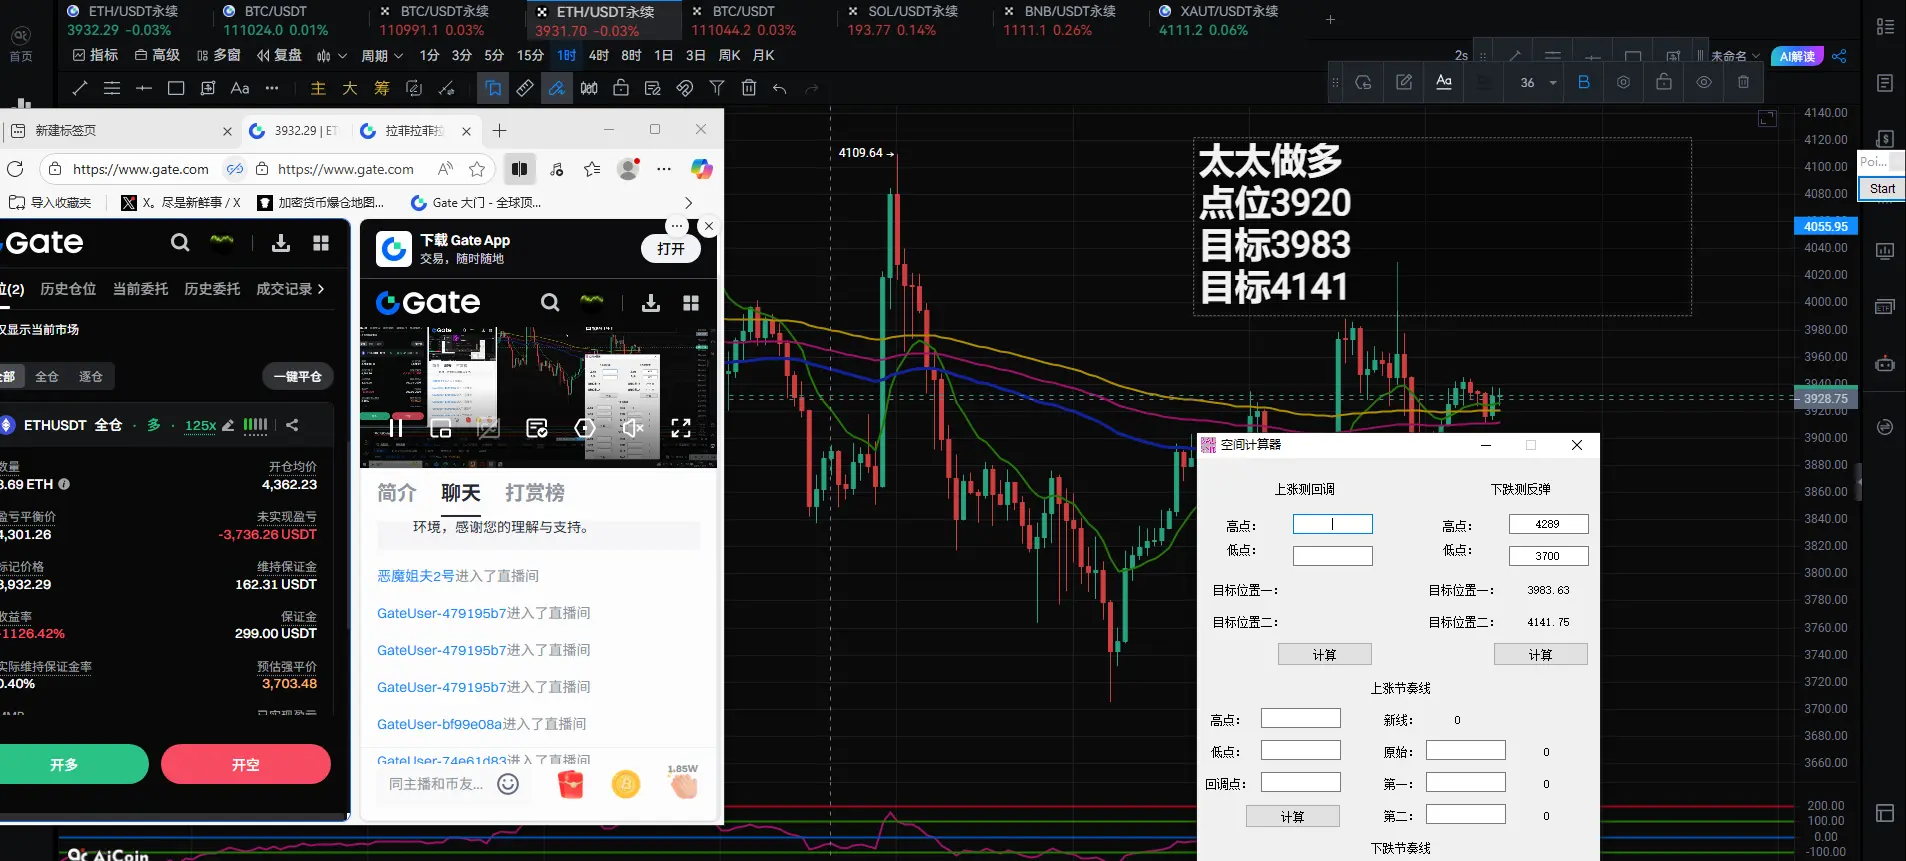The height and width of the screenshot is (861, 1906).
Task: Open the emoji picker in chat
Action: (x=508, y=784)
